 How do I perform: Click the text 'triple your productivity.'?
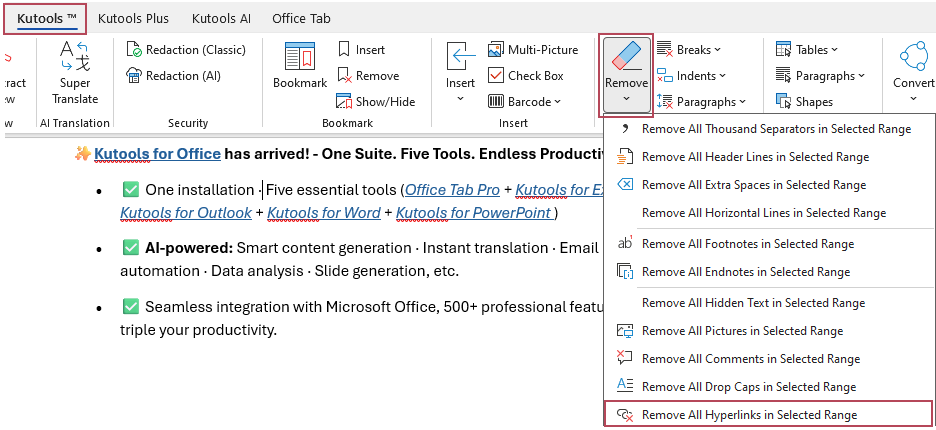(x=199, y=330)
